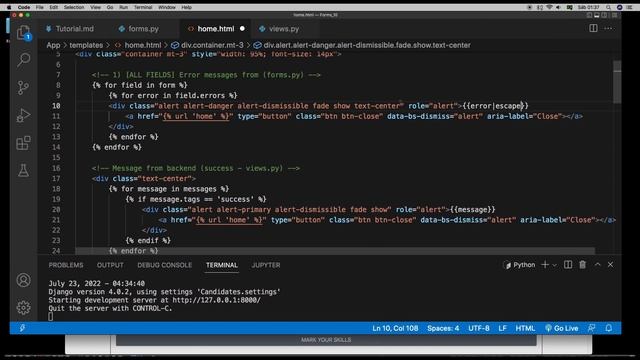Click Spotlight search icon in menu bar
Image resolution: width=640 pixels, height=360 pixels.
tap(609, 7)
